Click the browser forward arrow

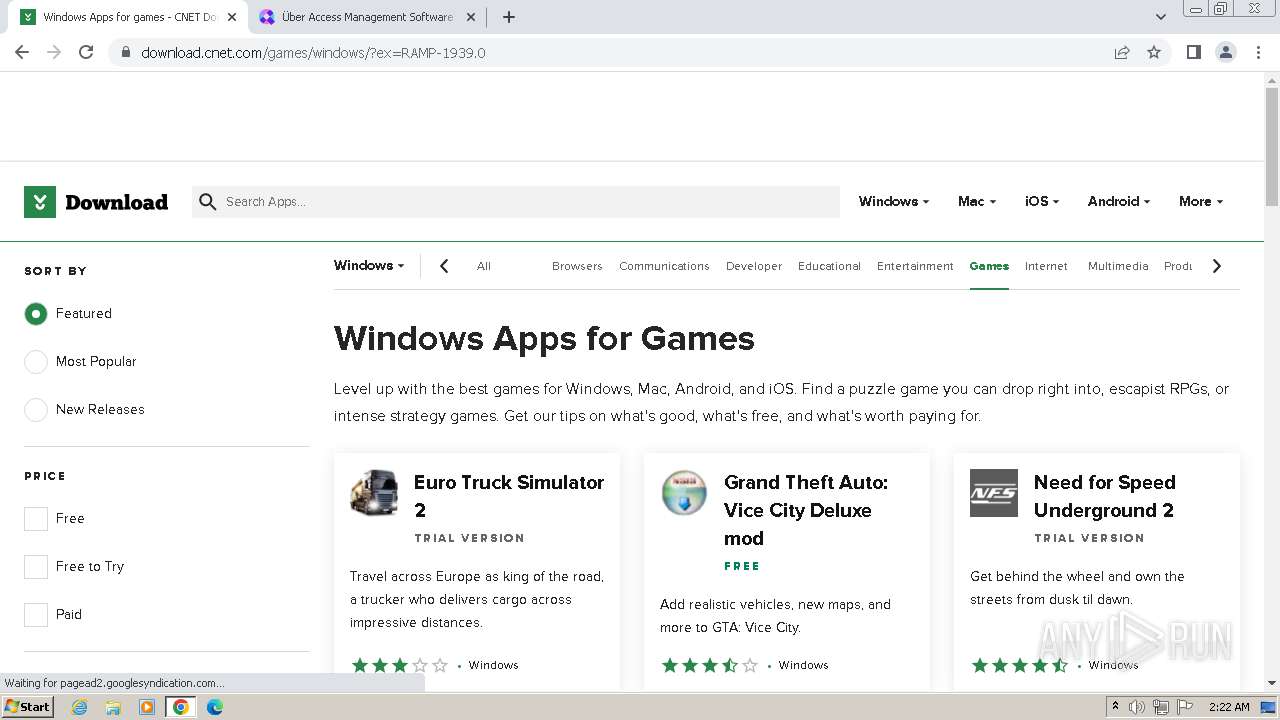[54, 52]
